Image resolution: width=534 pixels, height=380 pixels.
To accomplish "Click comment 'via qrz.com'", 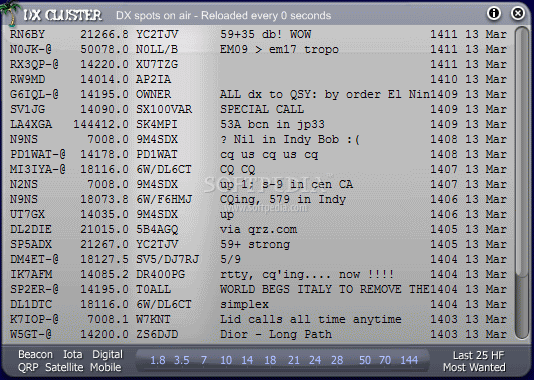I will click(258, 230).
